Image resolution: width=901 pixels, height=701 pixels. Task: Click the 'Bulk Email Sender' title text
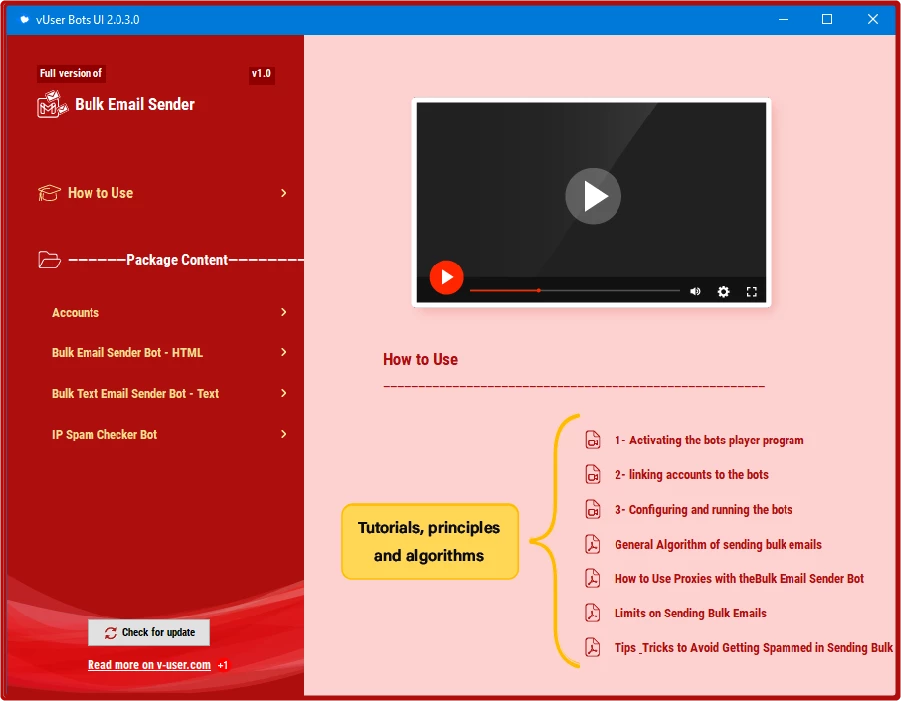(135, 105)
